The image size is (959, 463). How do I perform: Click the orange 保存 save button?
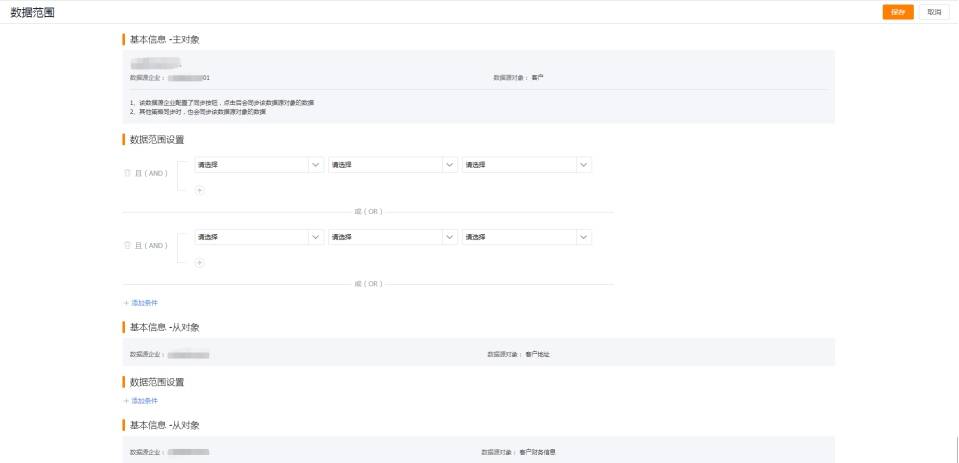(898, 12)
